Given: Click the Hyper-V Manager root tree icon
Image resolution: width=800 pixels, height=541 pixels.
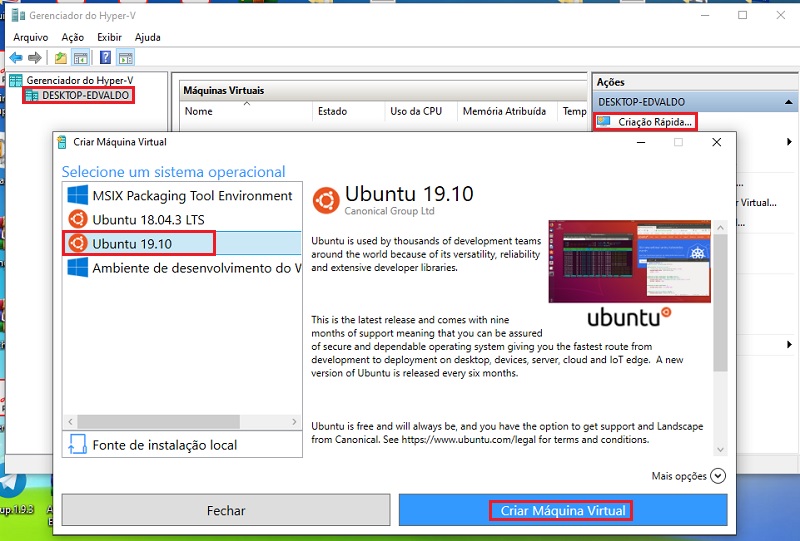Looking at the screenshot, I should point(16,80).
